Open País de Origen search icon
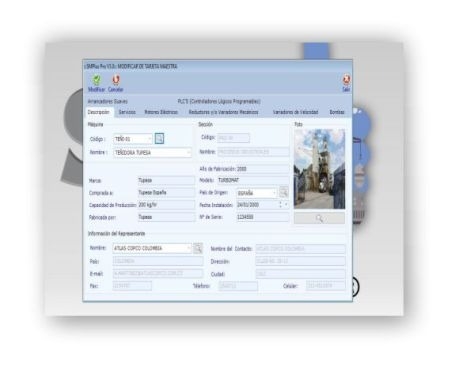 (284, 192)
